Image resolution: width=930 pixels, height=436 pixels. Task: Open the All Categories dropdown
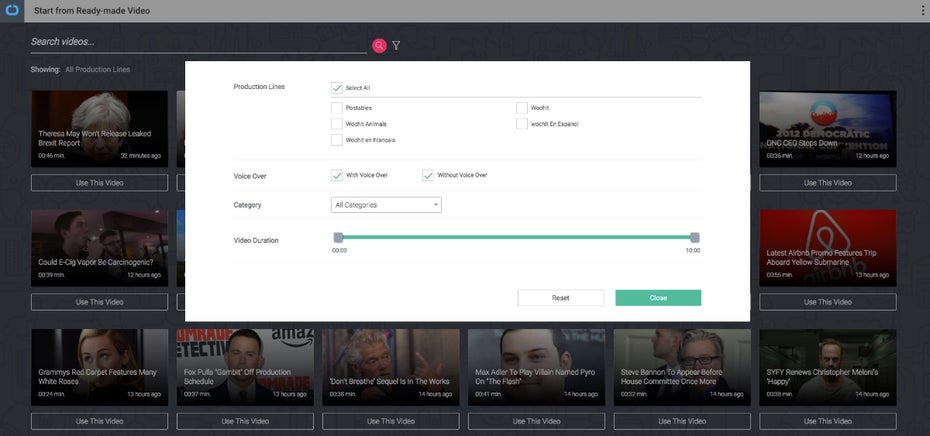click(x=386, y=205)
